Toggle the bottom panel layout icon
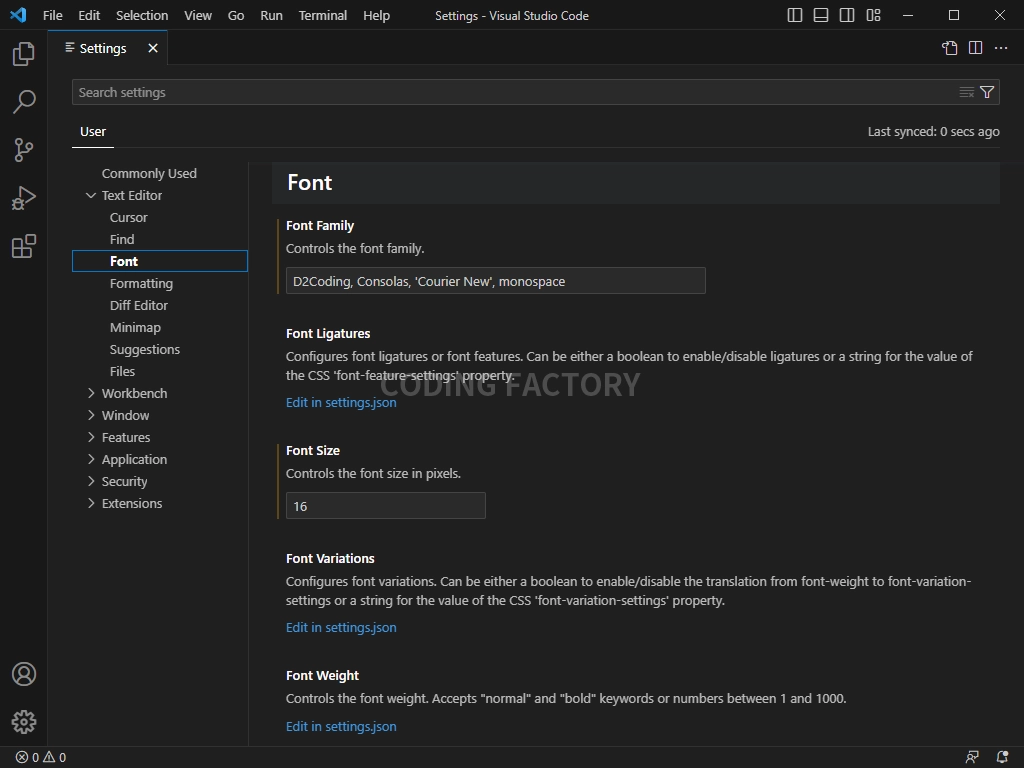 pos(821,15)
